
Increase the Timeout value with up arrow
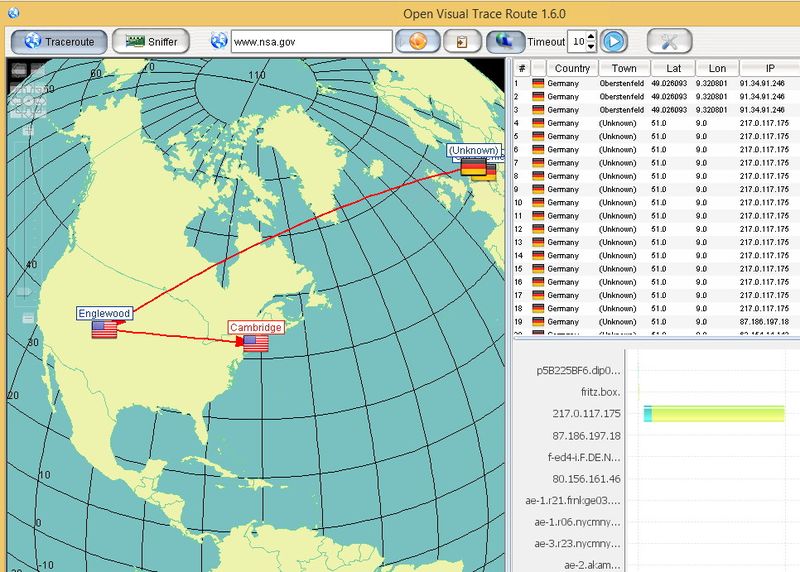591,36
